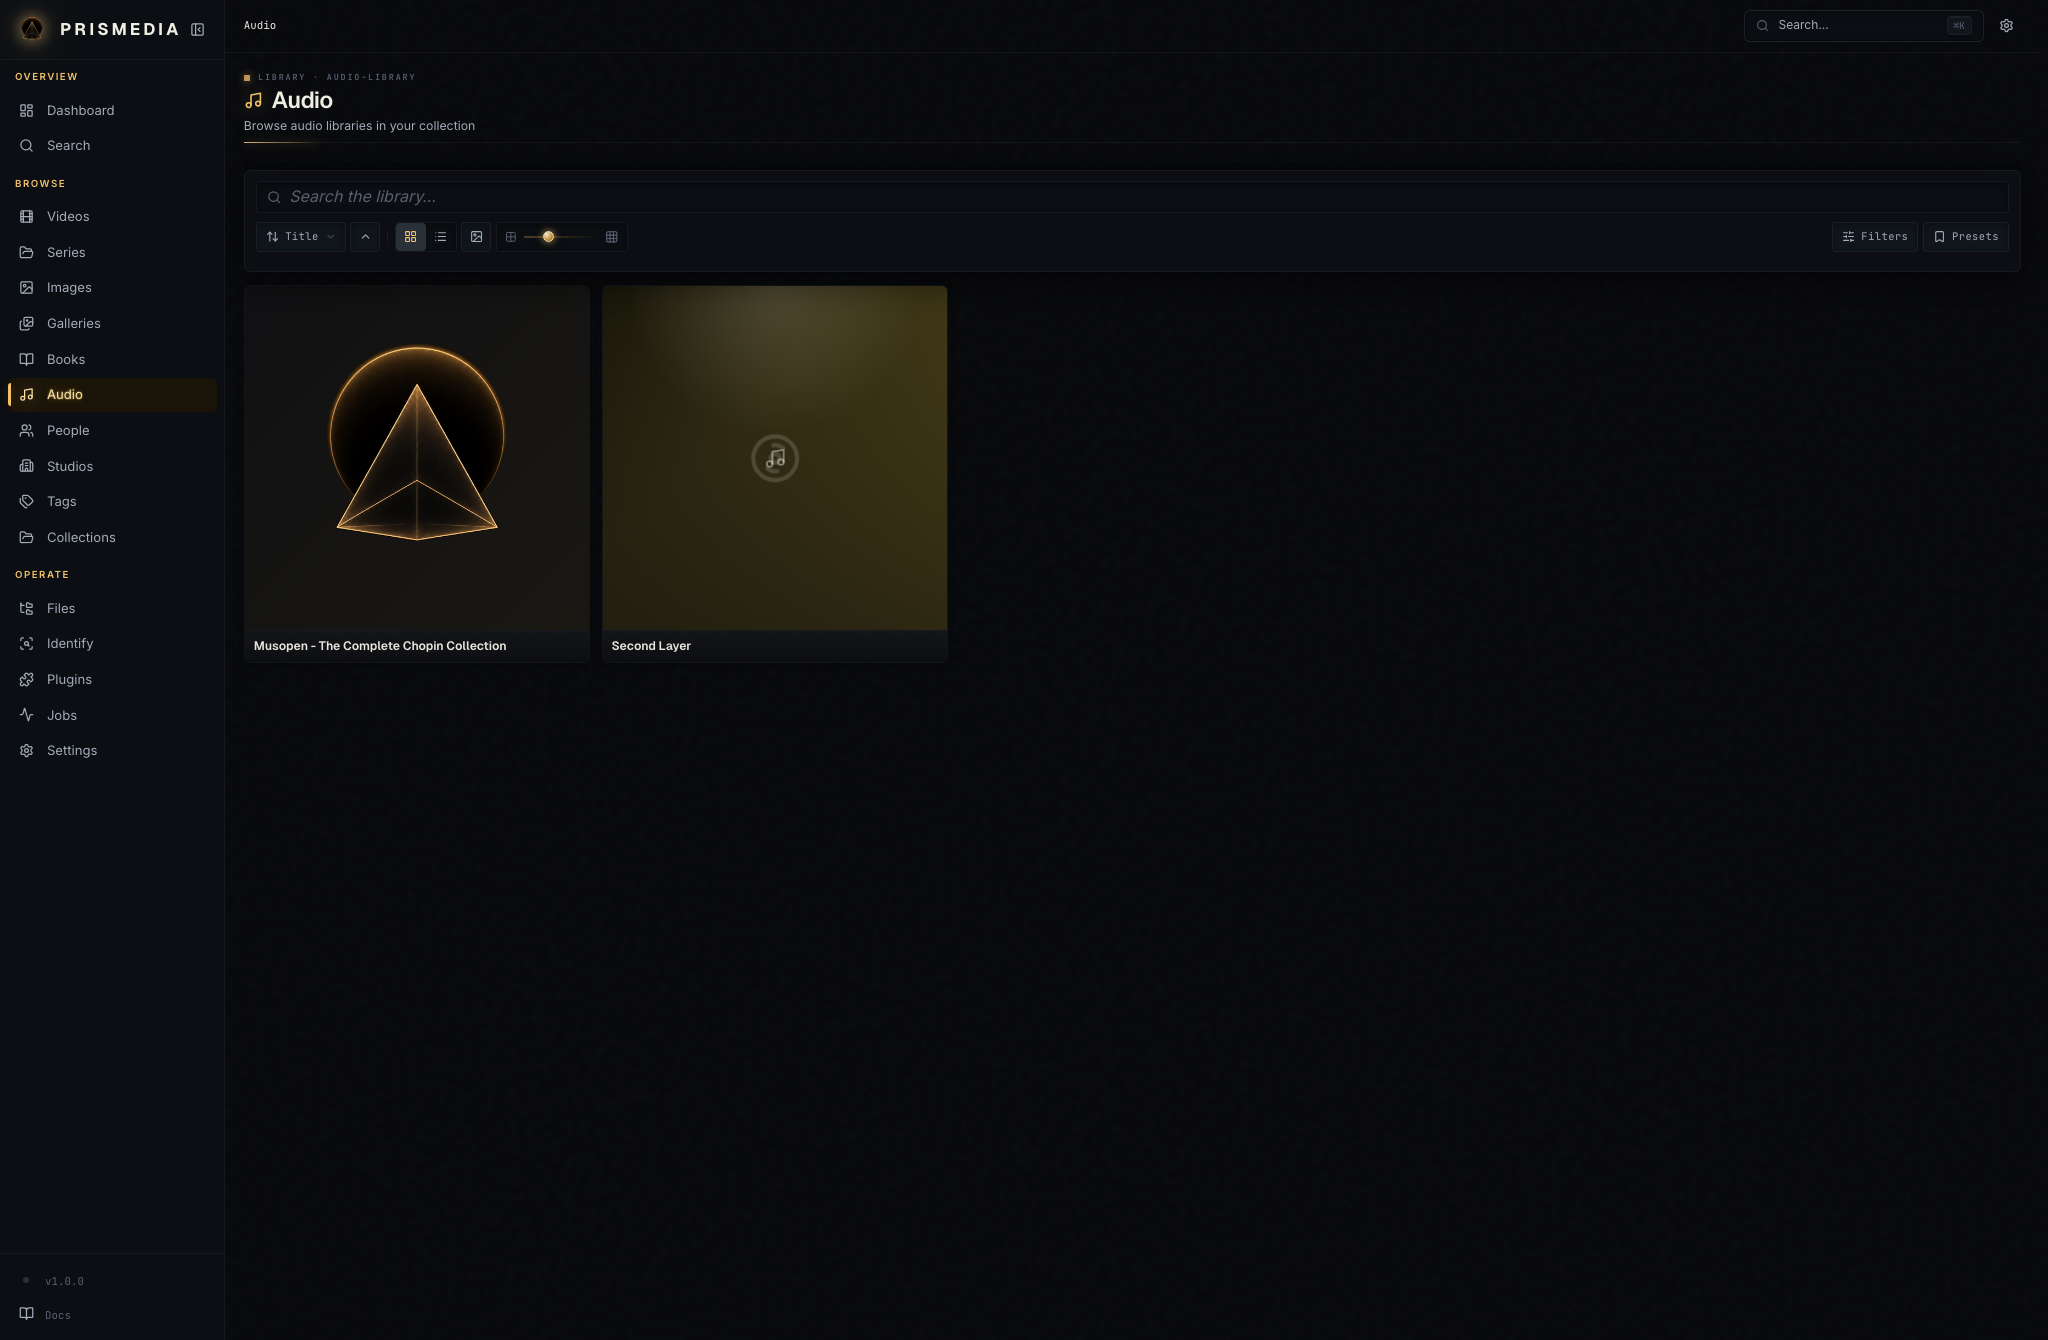Click into the Search the library field
Image resolution: width=2048 pixels, height=1340 pixels.
(x=1132, y=197)
